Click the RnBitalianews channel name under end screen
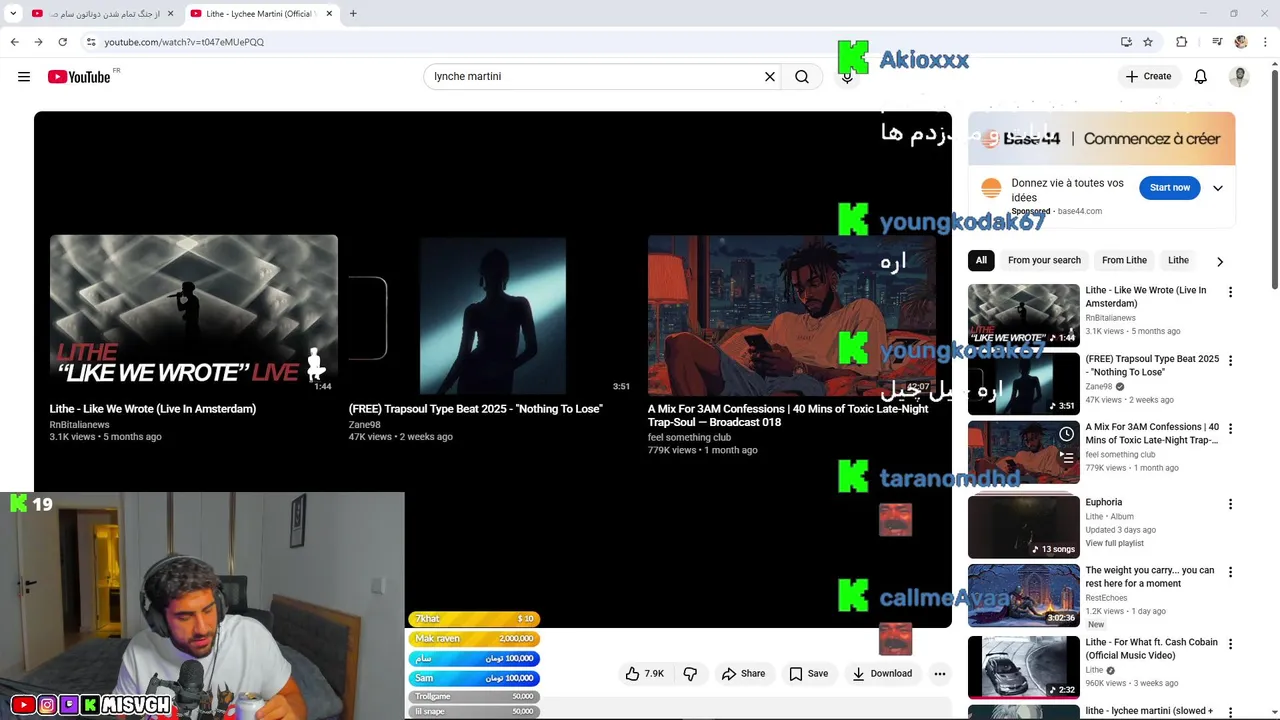Screen dimensions: 1280x720 [x=79, y=425]
